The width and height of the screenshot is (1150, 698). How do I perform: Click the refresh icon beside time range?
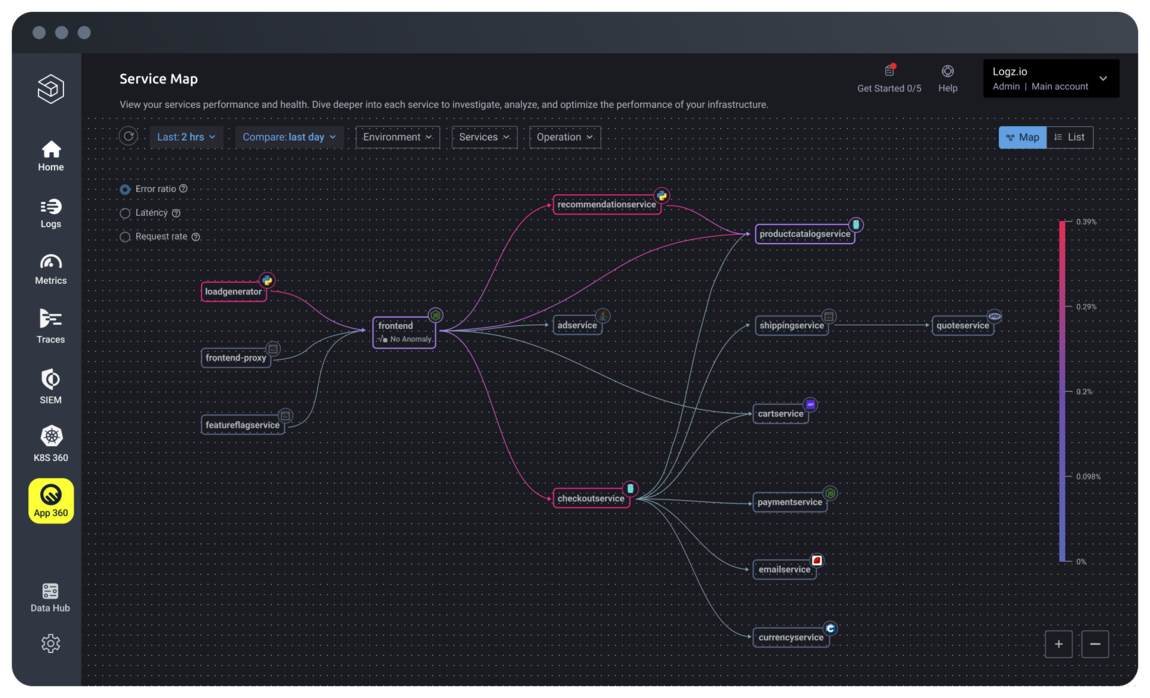click(x=128, y=136)
